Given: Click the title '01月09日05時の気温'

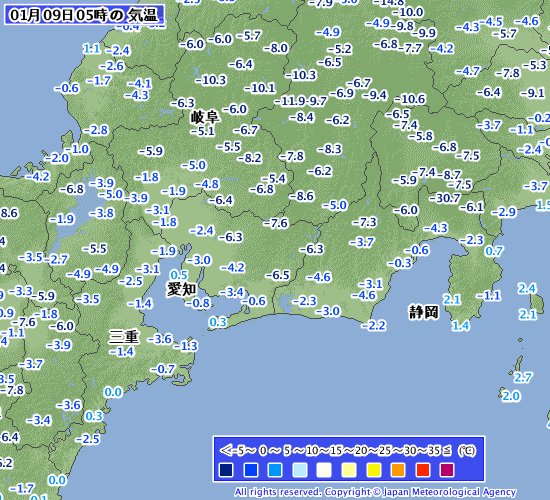Looking at the screenshot, I should [84, 15].
